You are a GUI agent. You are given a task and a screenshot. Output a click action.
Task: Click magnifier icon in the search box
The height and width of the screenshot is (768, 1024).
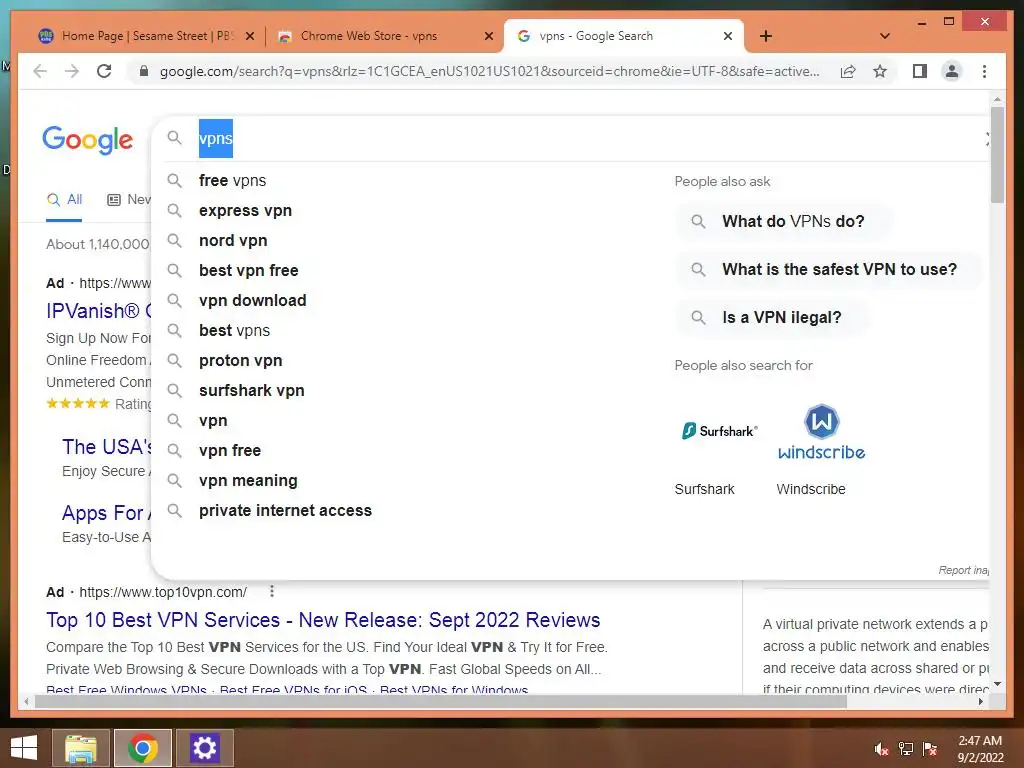pyautogui.click(x=174, y=138)
